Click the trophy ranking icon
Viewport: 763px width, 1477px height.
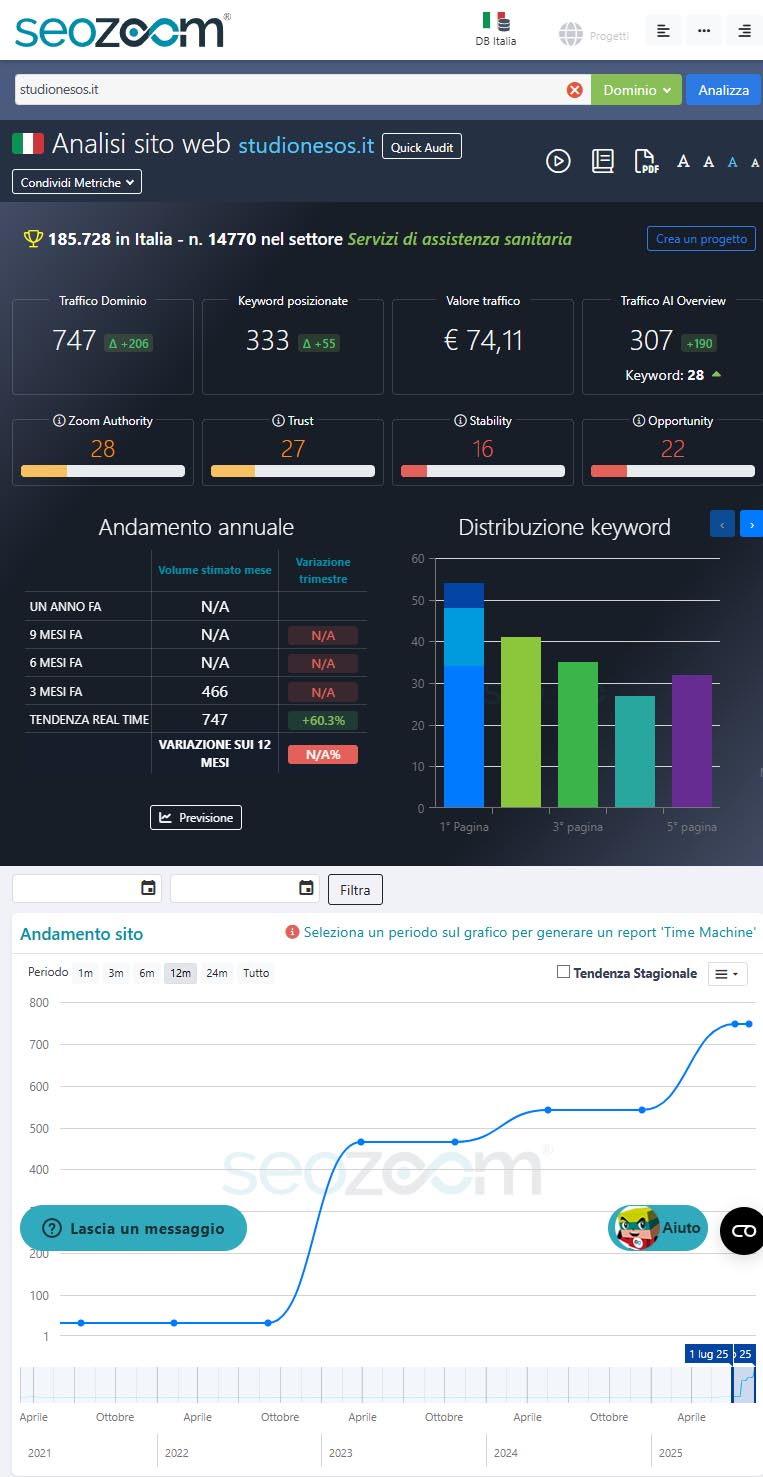pyautogui.click(x=33, y=239)
